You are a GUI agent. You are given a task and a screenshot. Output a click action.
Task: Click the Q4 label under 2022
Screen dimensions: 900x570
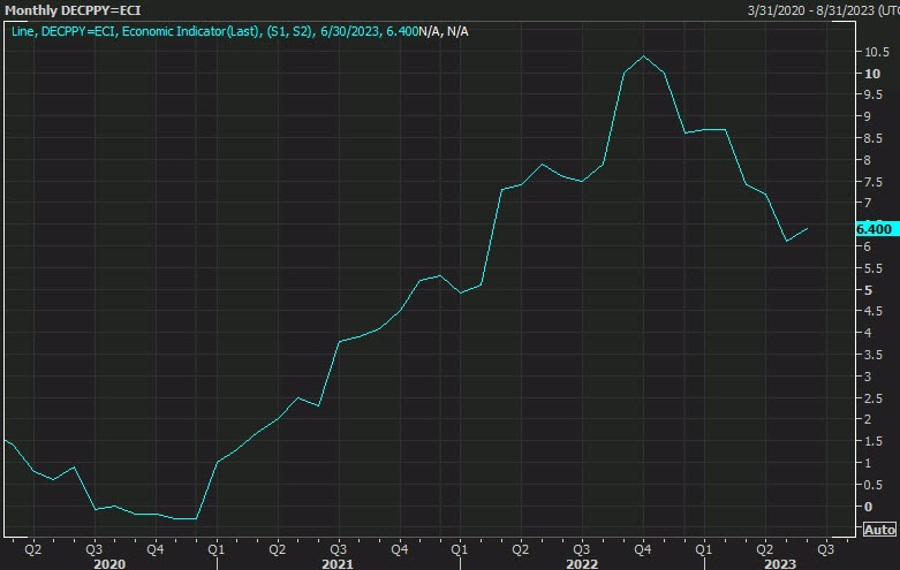[x=642, y=549]
